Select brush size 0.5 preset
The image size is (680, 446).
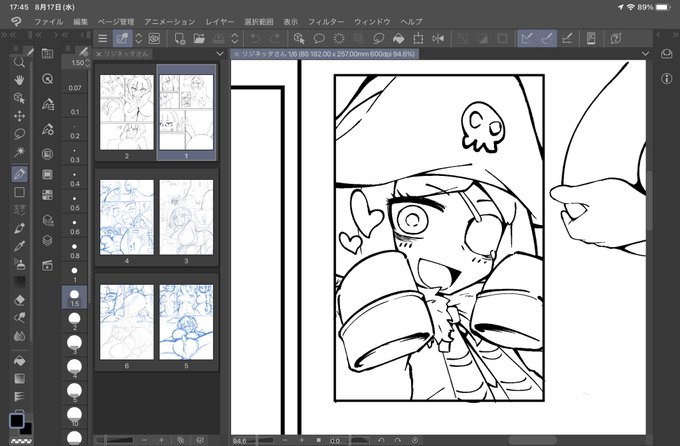coord(75,202)
